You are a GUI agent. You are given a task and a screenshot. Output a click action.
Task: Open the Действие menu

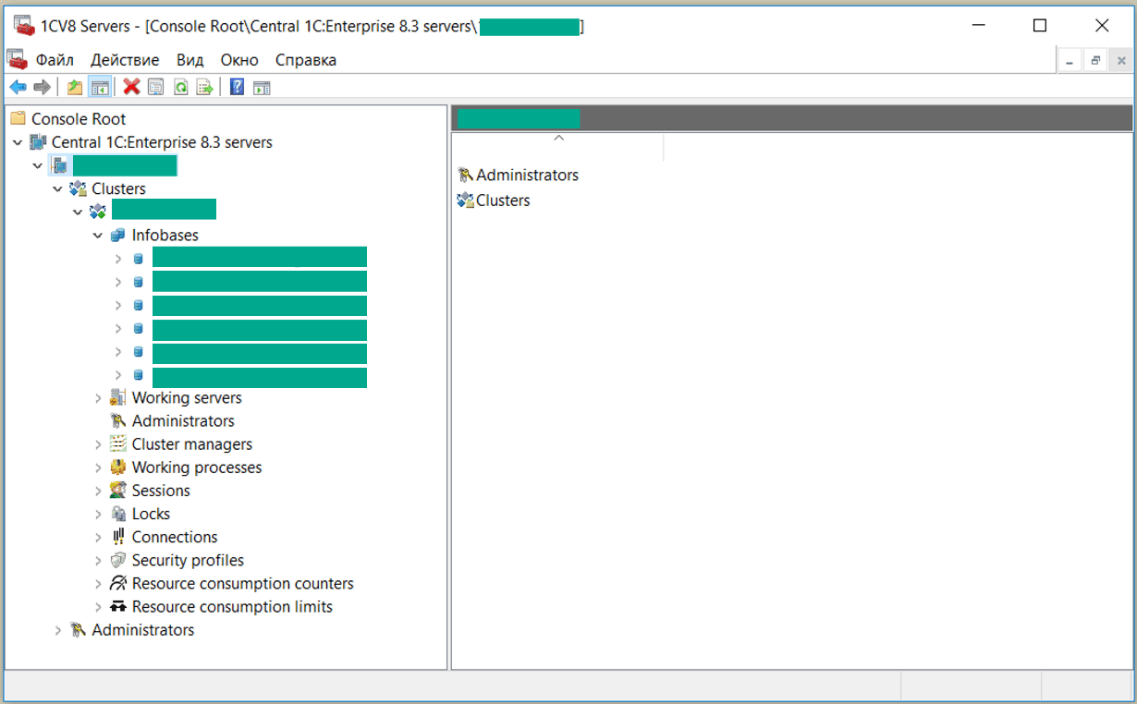click(x=125, y=60)
